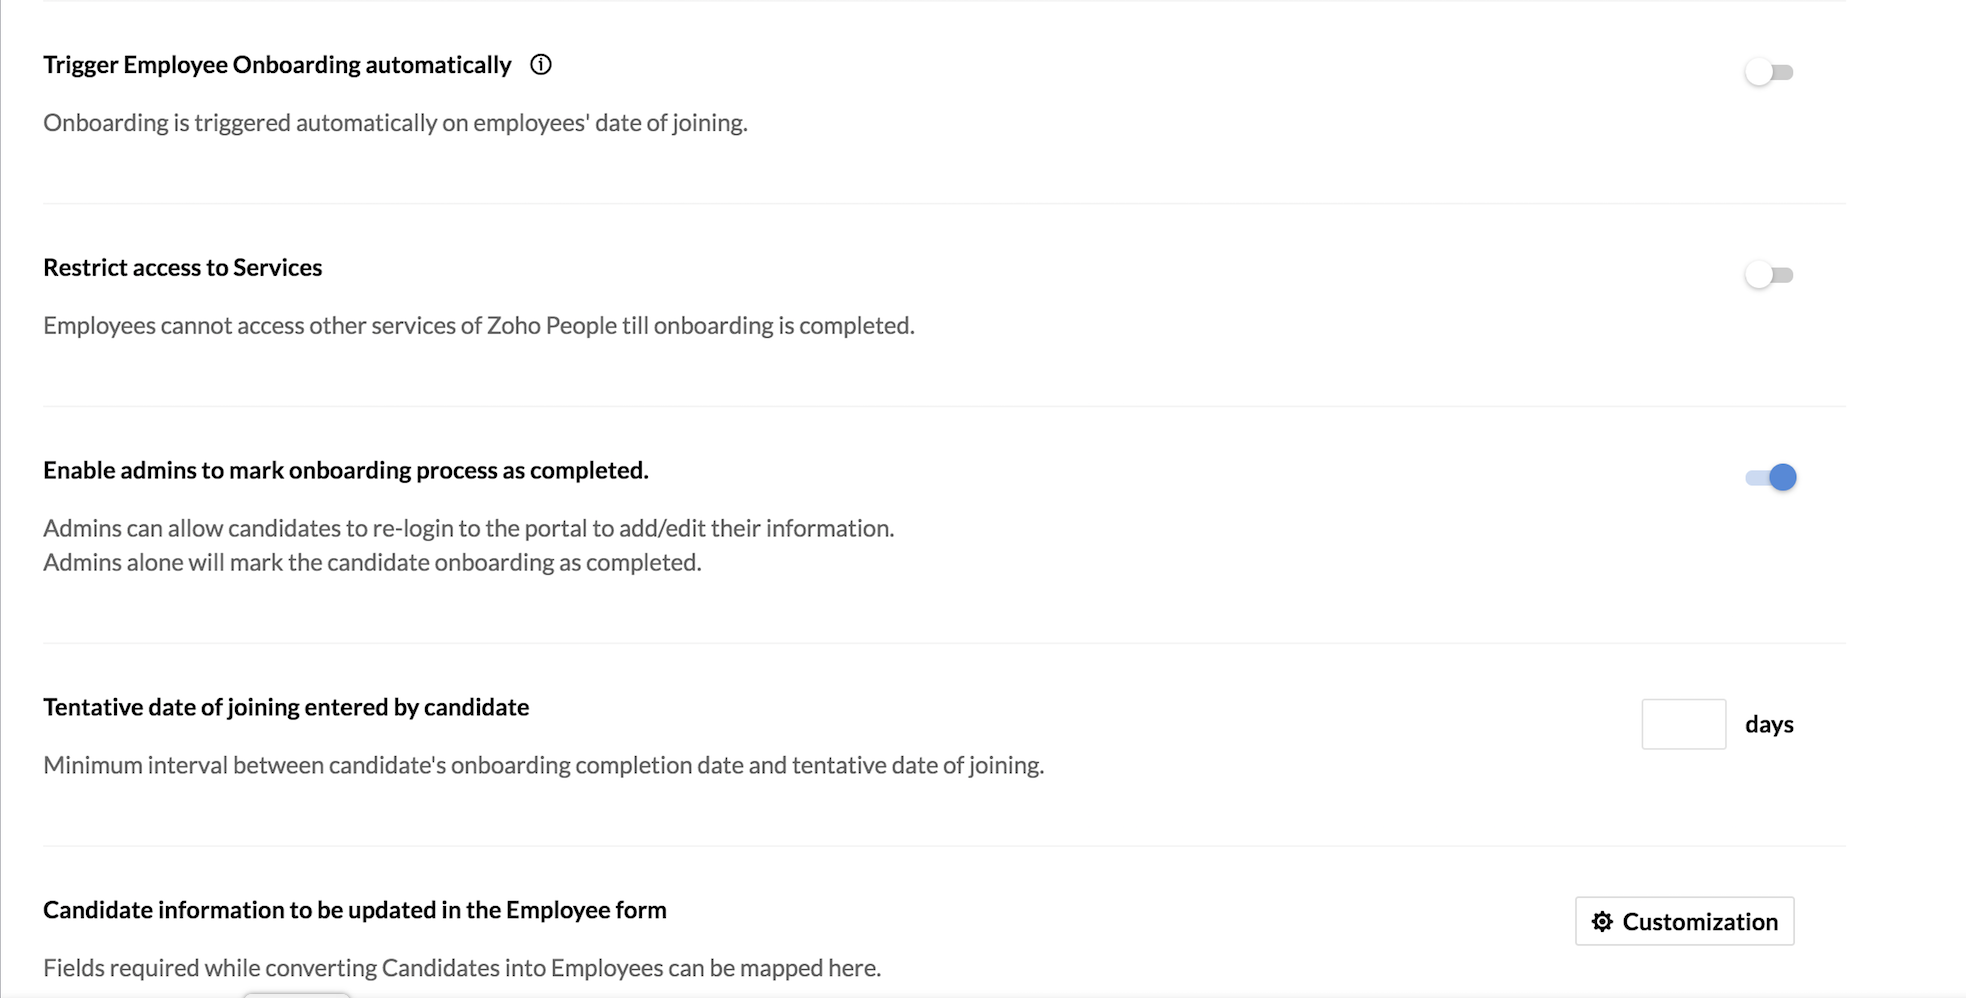The height and width of the screenshot is (998, 1966).
Task: Click the 'Restrict access to Services' heading
Action: [x=183, y=267]
